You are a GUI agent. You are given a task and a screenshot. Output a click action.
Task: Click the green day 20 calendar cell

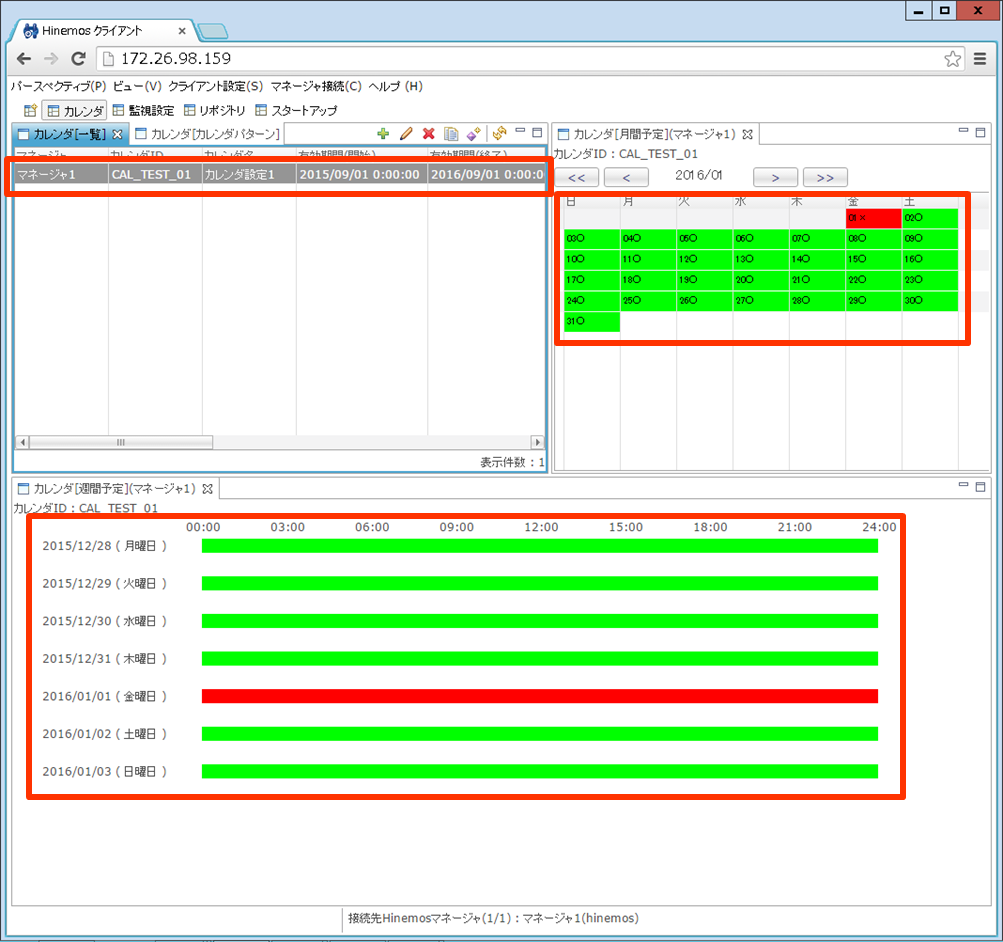tap(761, 279)
